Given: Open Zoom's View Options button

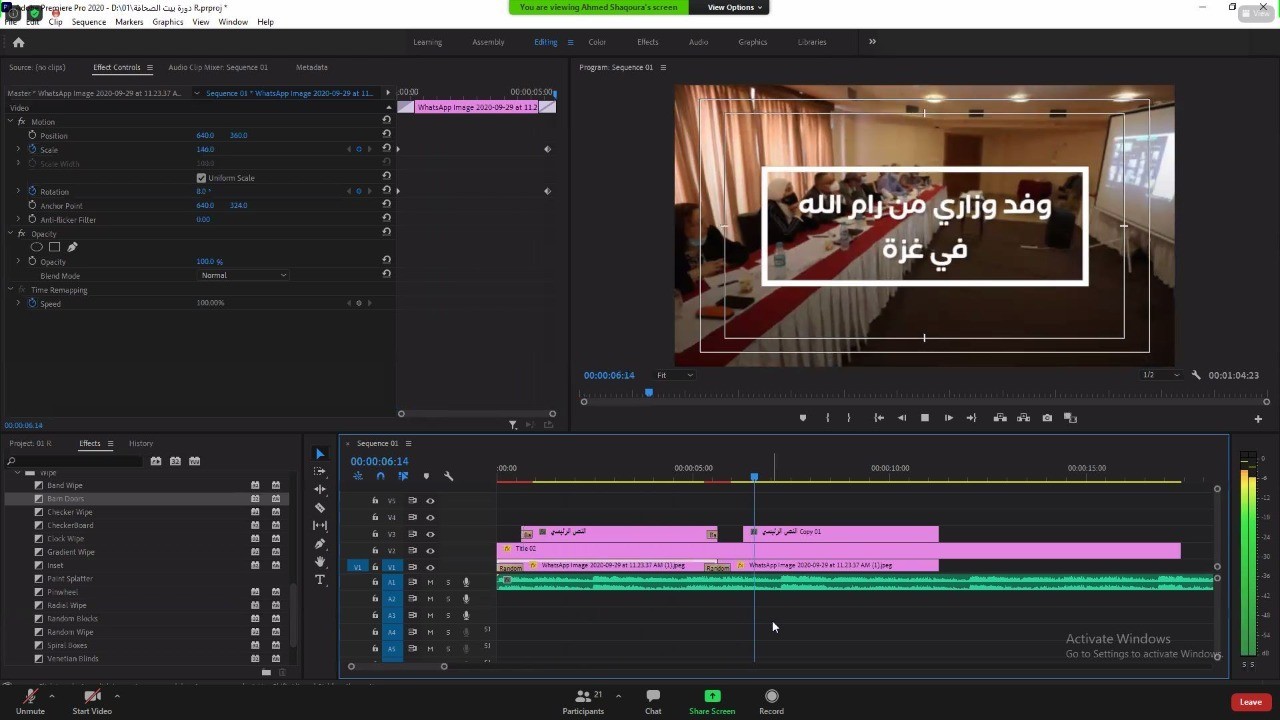Looking at the screenshot, I should coord(735,7).
